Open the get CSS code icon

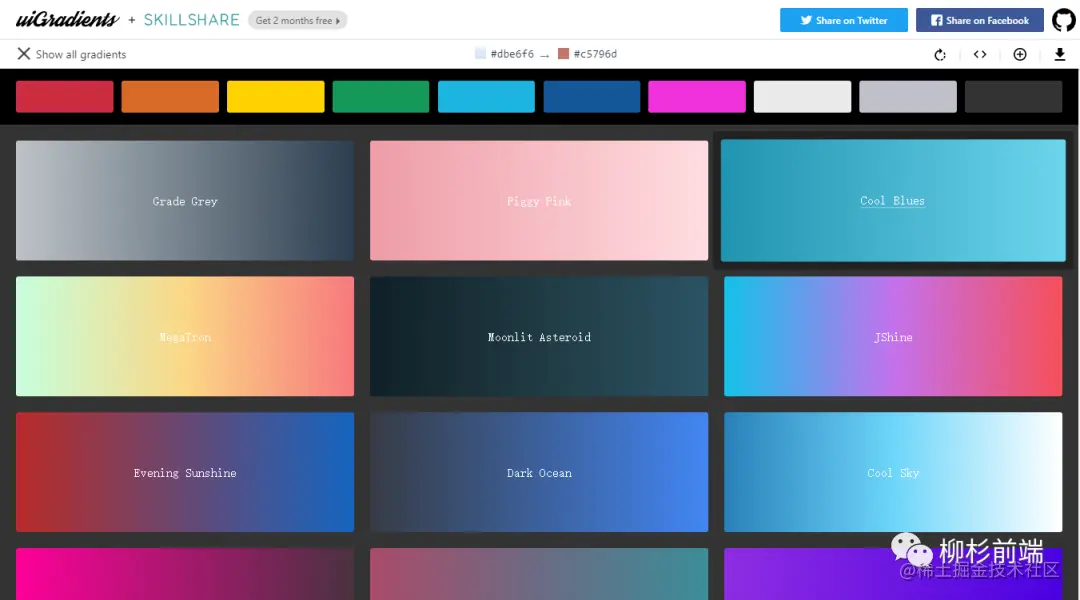(979, 54)
